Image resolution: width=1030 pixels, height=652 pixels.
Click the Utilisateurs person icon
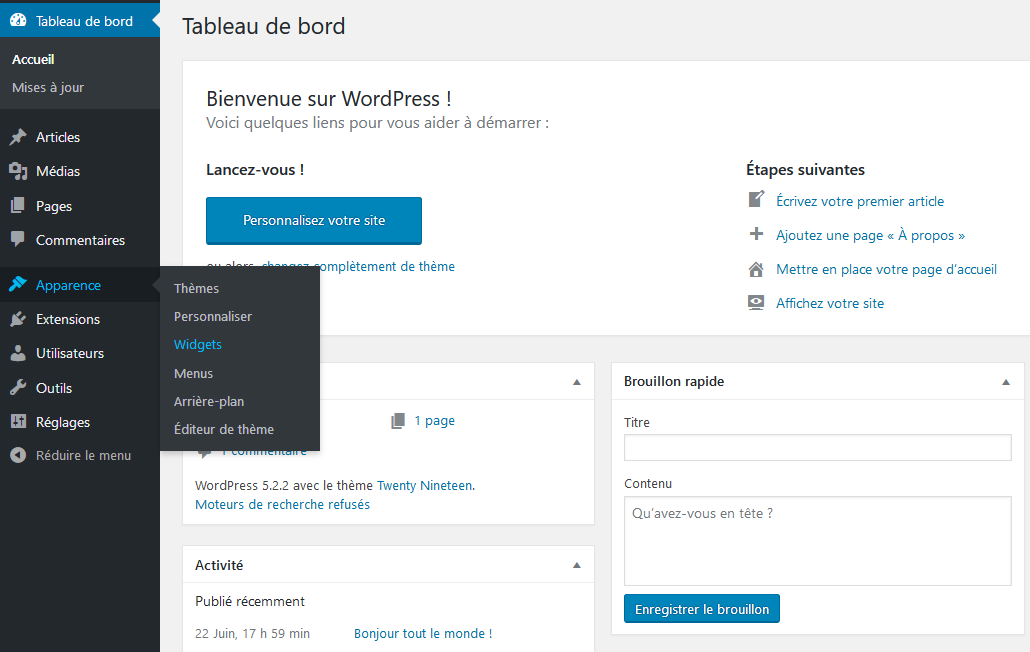coord(18,353)
